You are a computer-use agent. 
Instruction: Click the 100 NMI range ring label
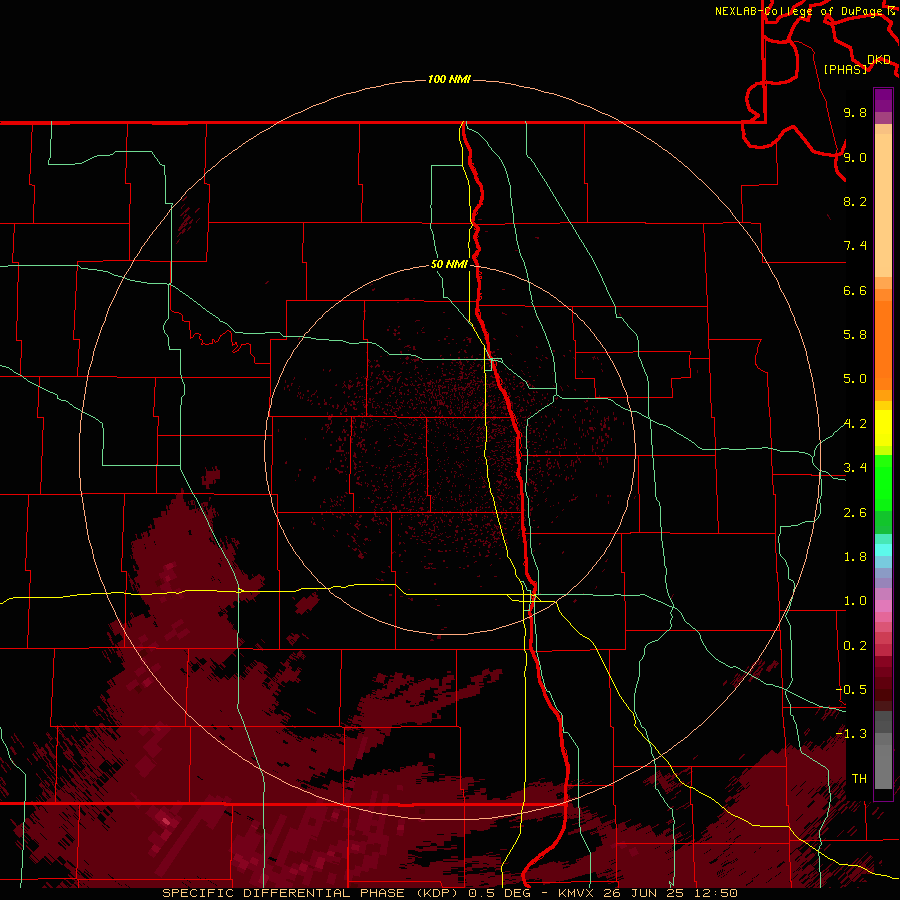tap(449, 79)
